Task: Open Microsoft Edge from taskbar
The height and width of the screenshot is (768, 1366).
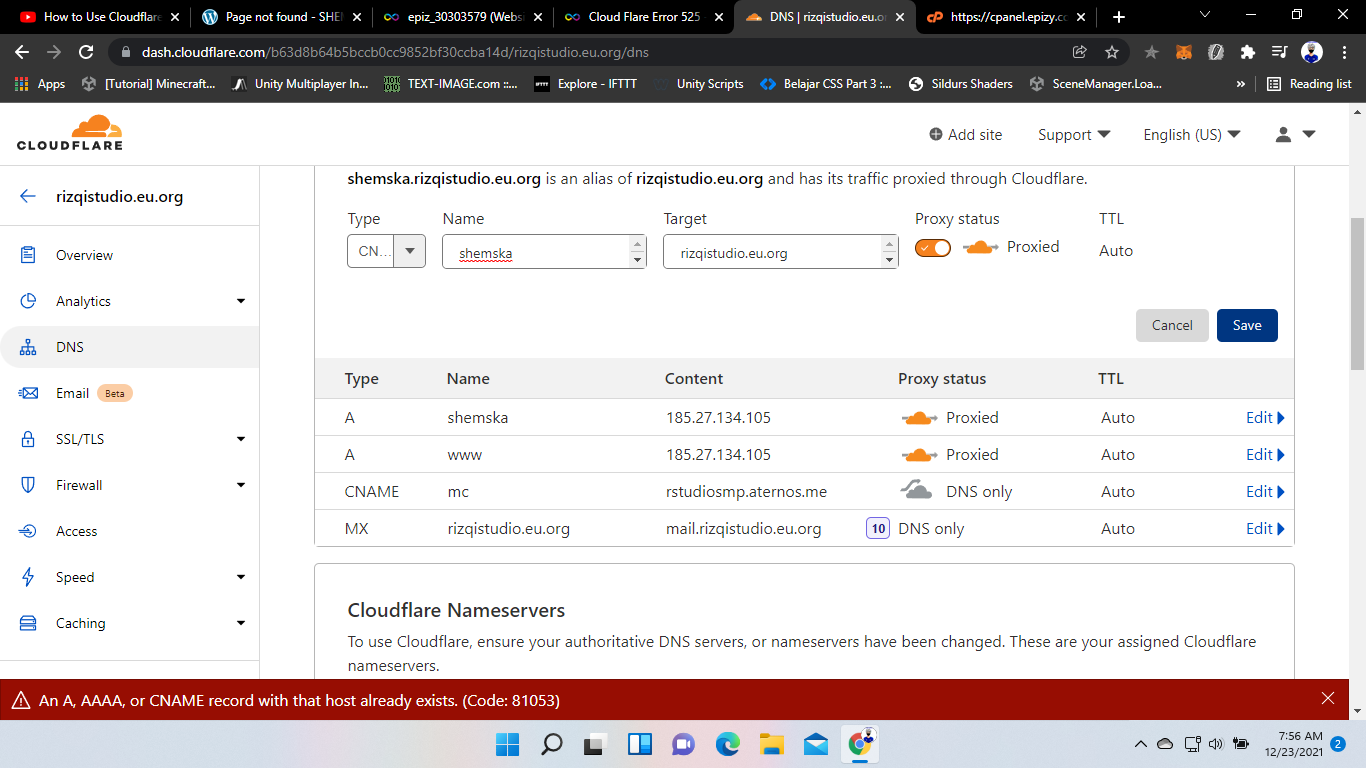Action: [727, 744]
